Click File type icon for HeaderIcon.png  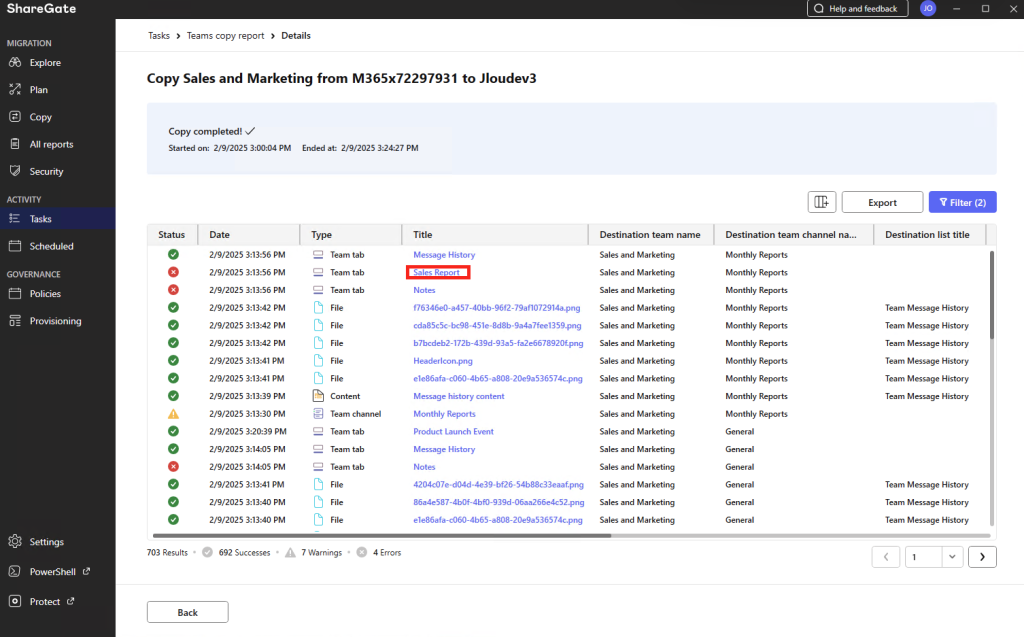tap(318, 360)
